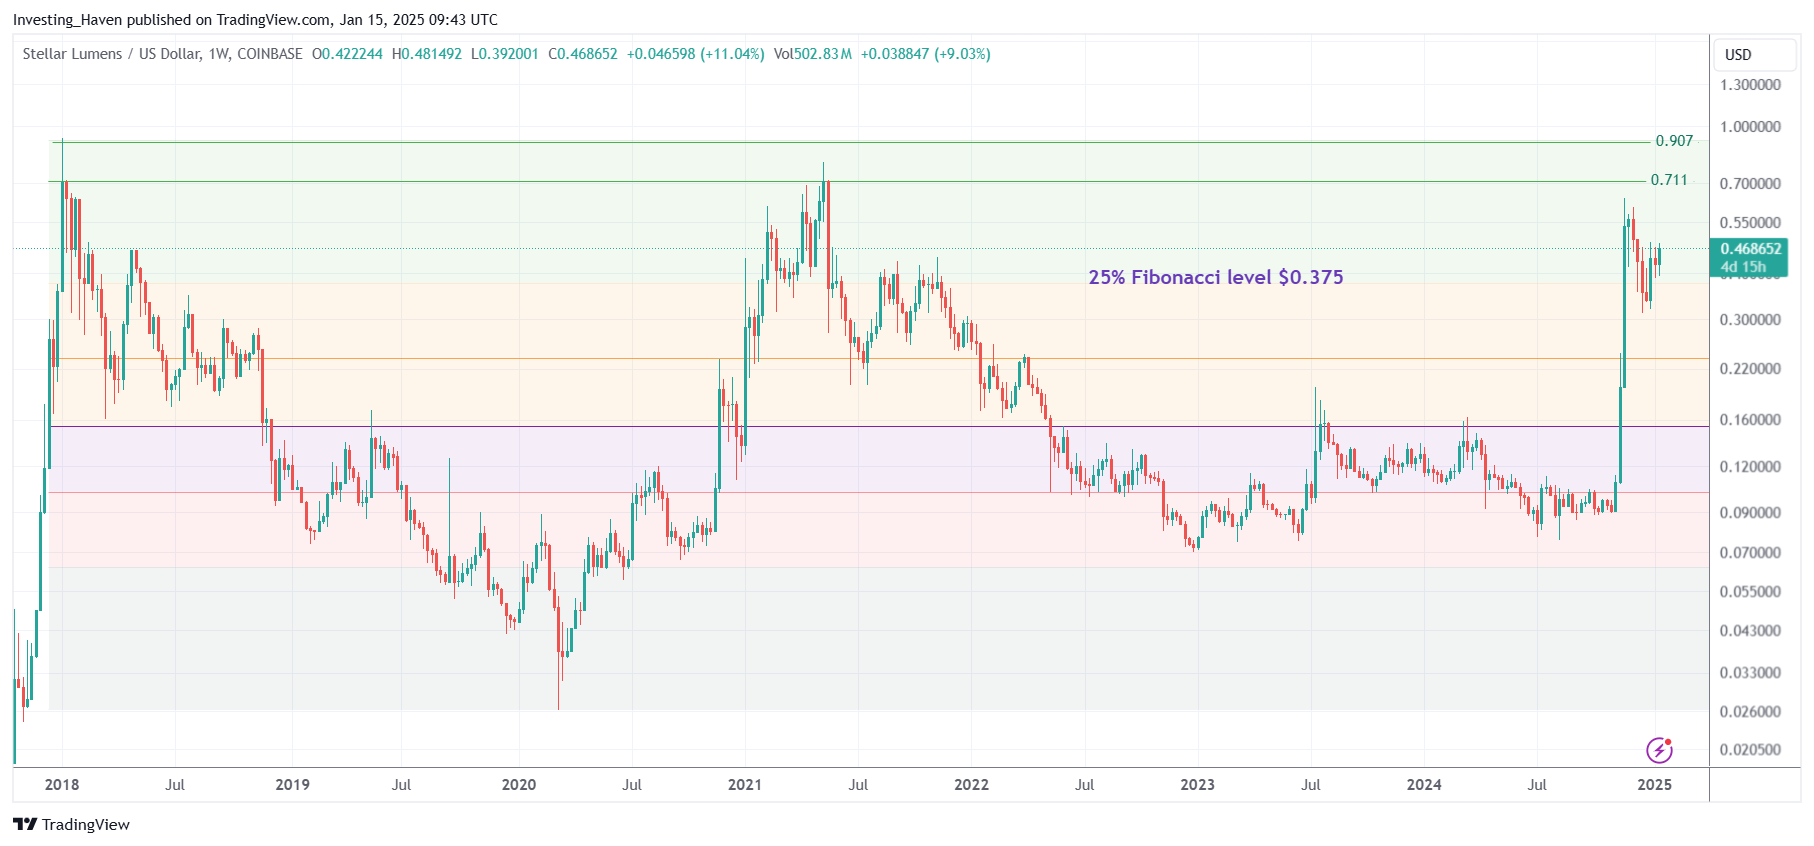This screenshot has height=846, width=1814.
Task: Click the 0.070000 price axis label
Action: coord(1750,553)
